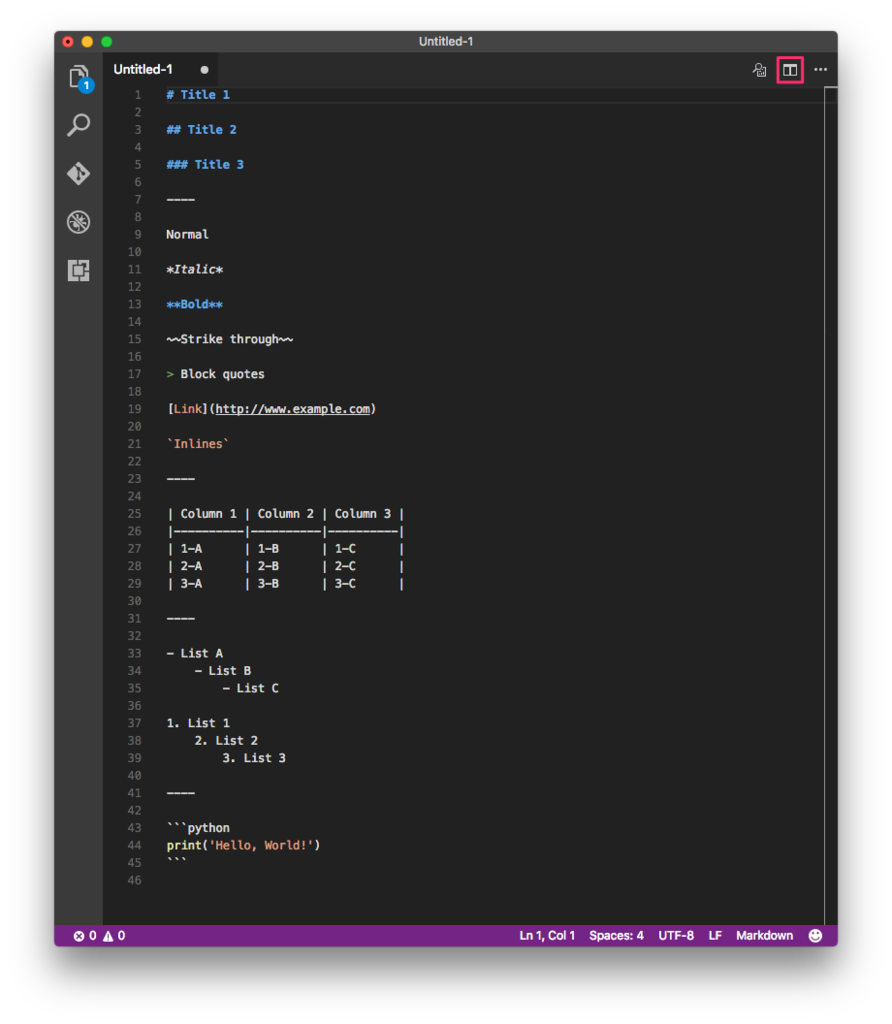Click the '3. List 3' numbered item
This screenshot has width=892, height=1024.
pos(254,758)
